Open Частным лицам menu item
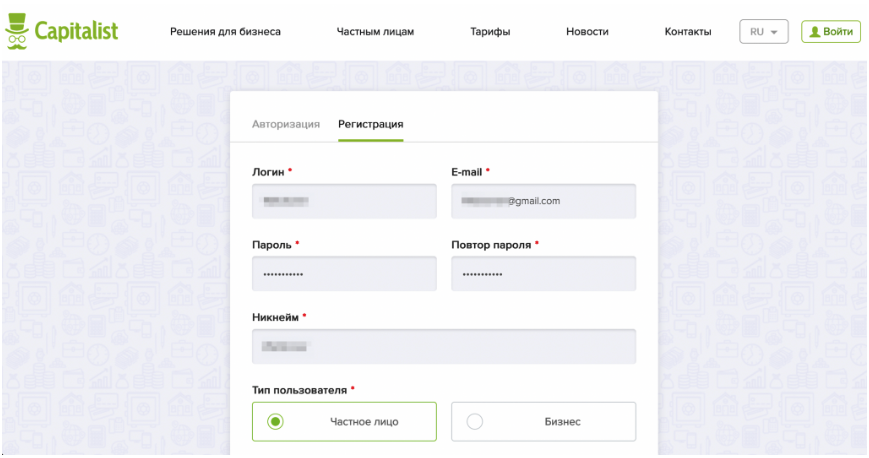869x458 pixels. (375, 32)
